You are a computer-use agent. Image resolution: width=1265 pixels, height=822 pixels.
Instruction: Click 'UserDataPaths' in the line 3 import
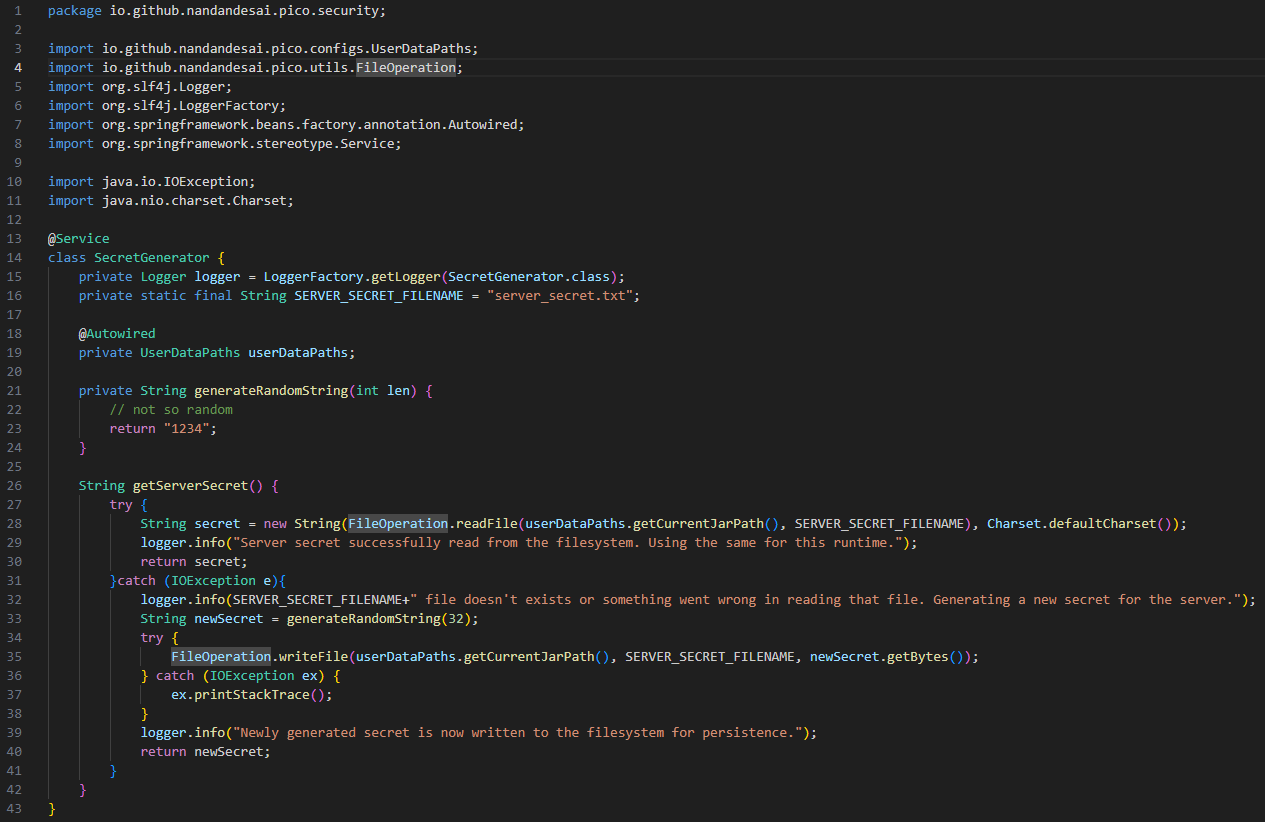point(421,49)
